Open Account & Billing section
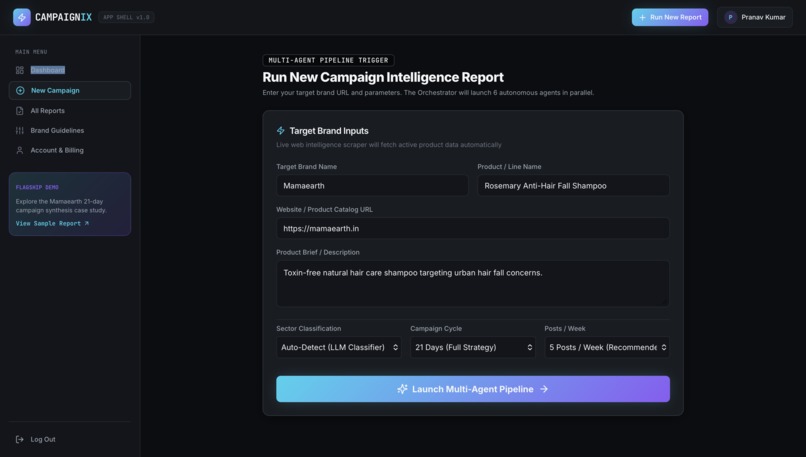Screen dimensions: 806x457 pos(69,150)
